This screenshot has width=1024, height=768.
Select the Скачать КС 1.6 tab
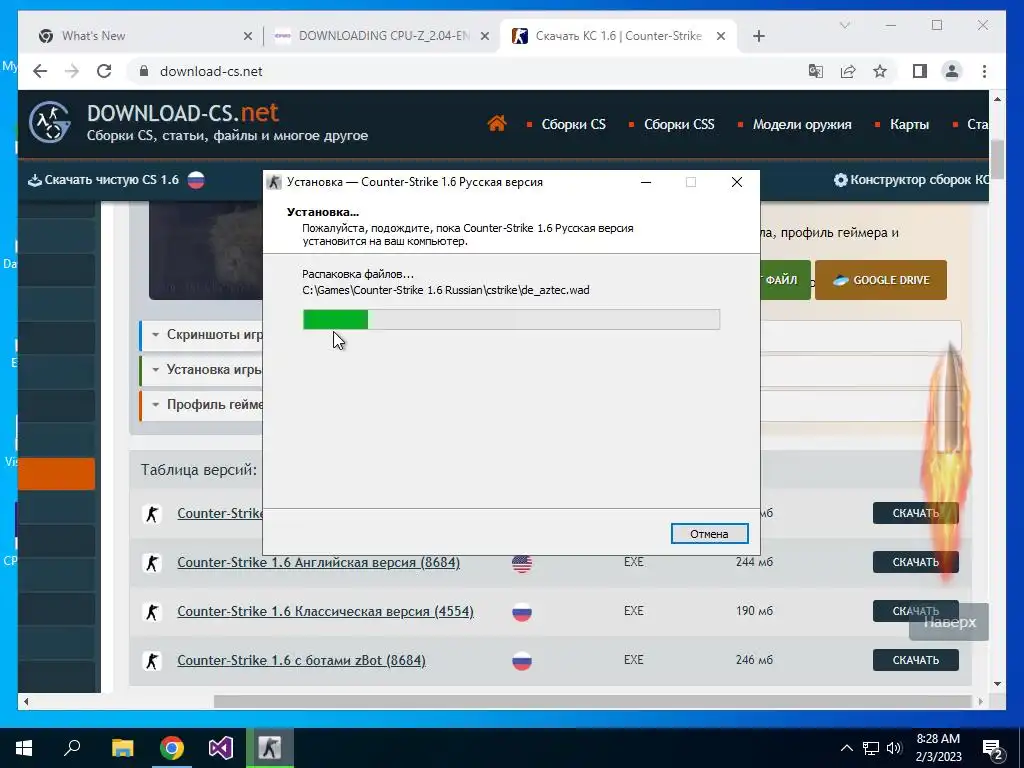[x=618, y=36]
